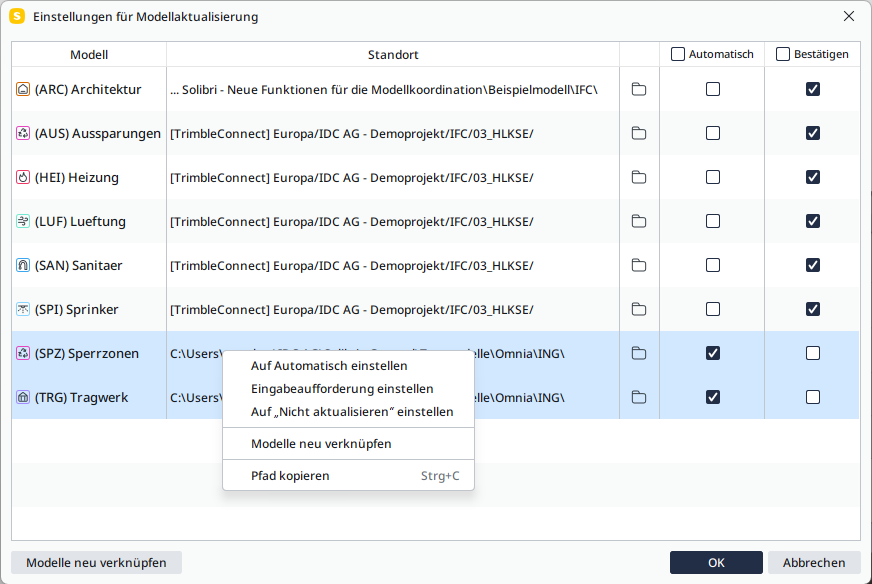Click the 'Modelle neu verknüpfen' bottom button
The width and height of the screenshot is (872, 584).
96,562
